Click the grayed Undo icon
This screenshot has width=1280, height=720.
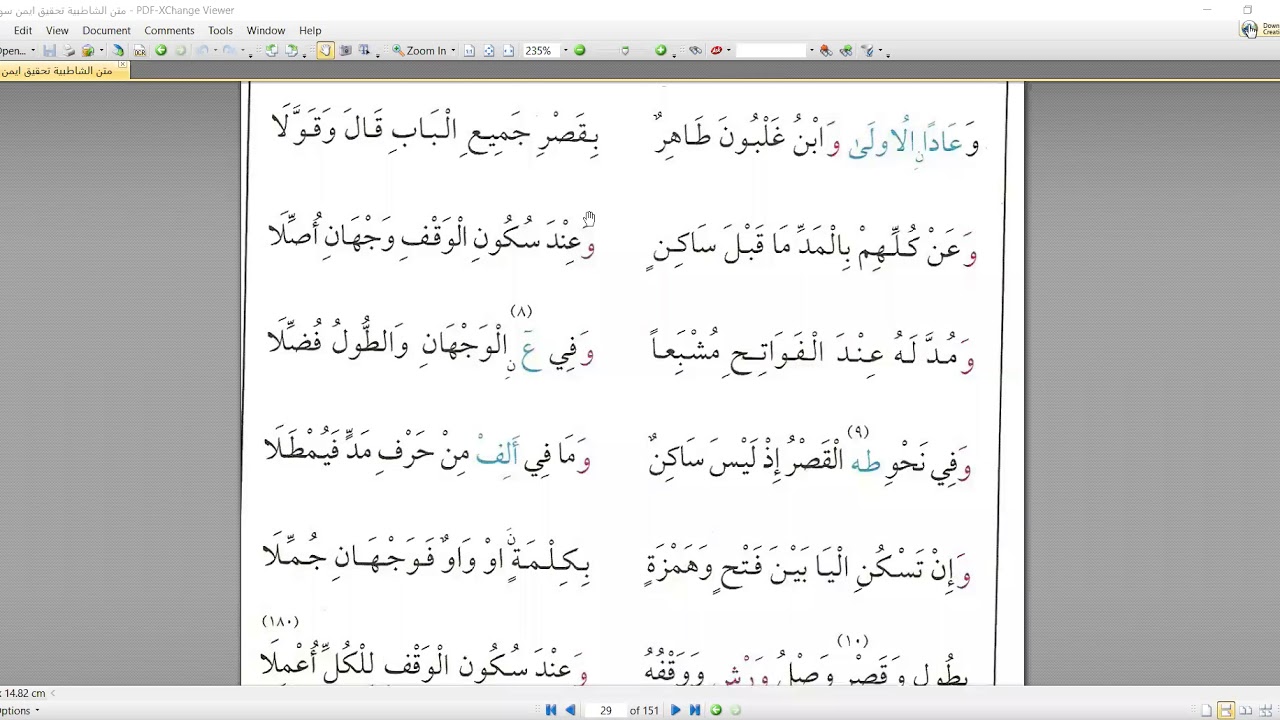203,50
